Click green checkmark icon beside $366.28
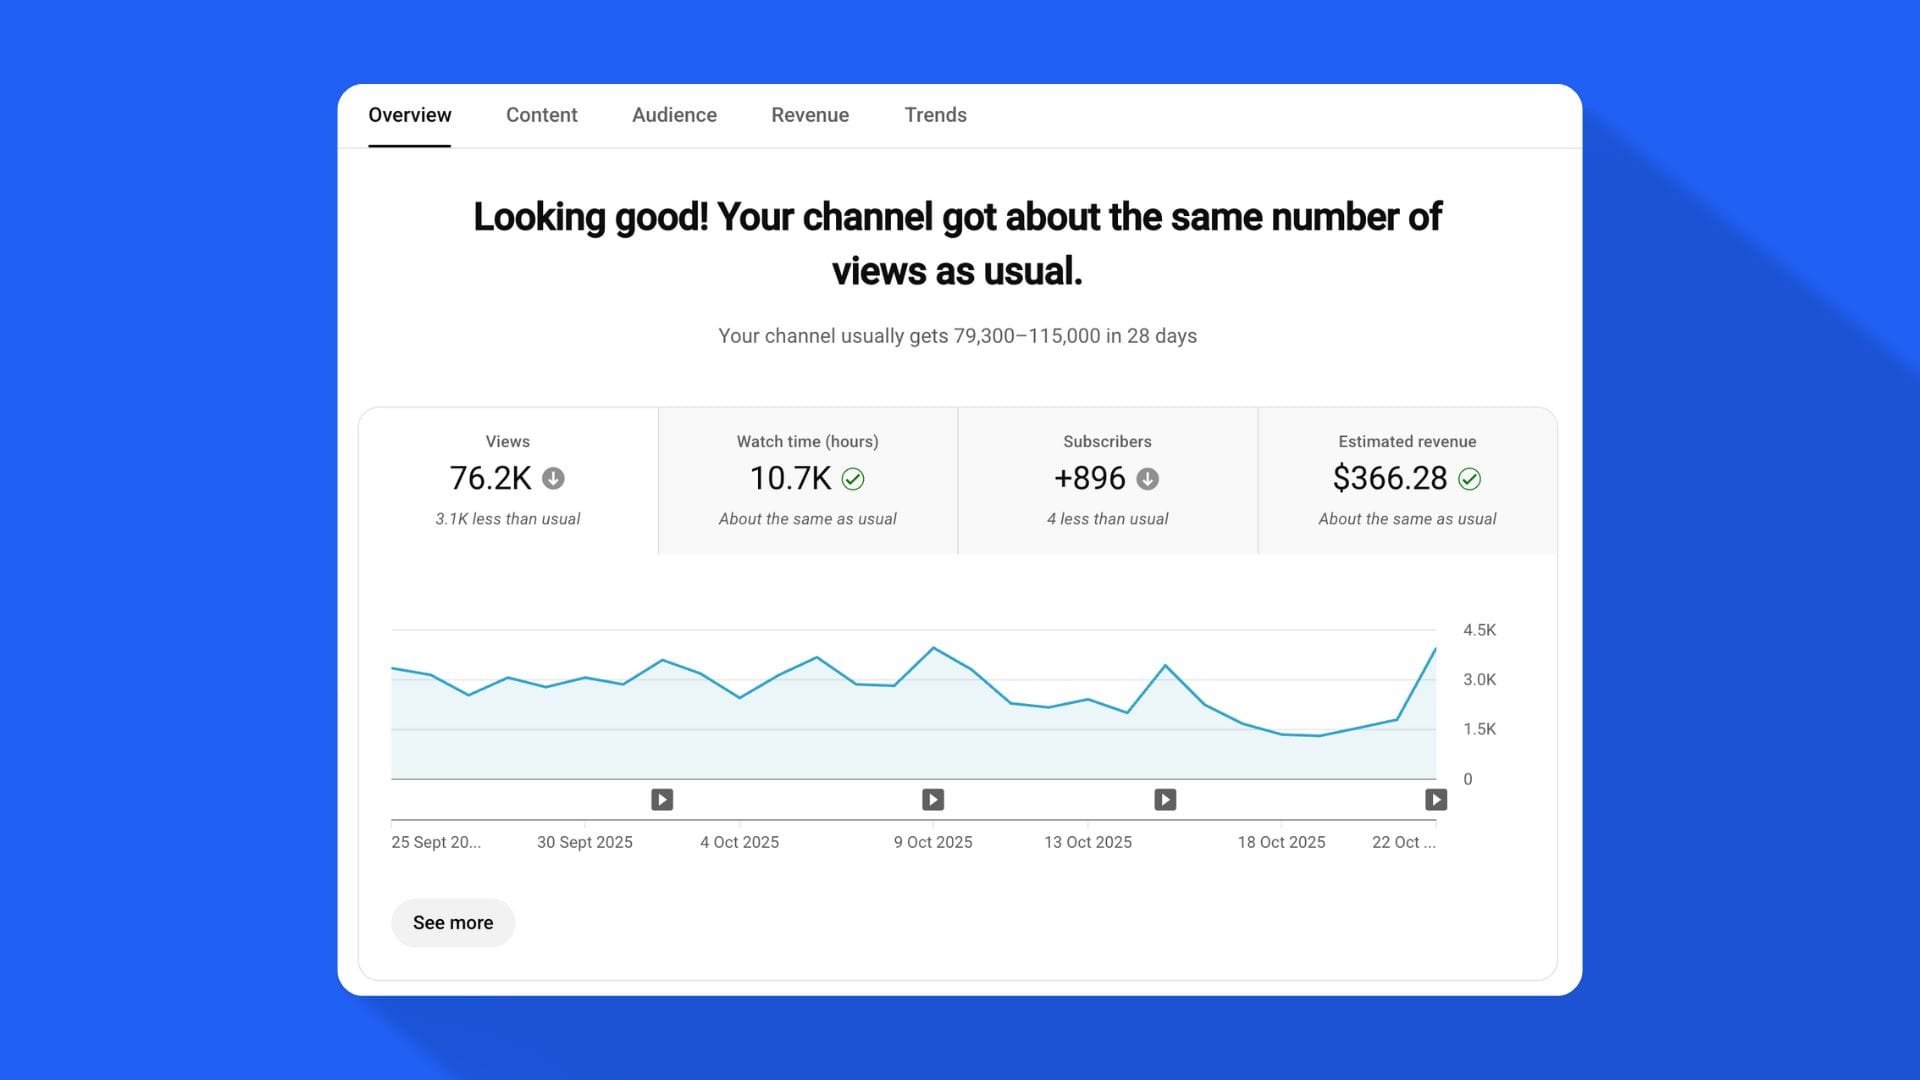Viewport: 1920px width, 1080px height. point(1469,479)
